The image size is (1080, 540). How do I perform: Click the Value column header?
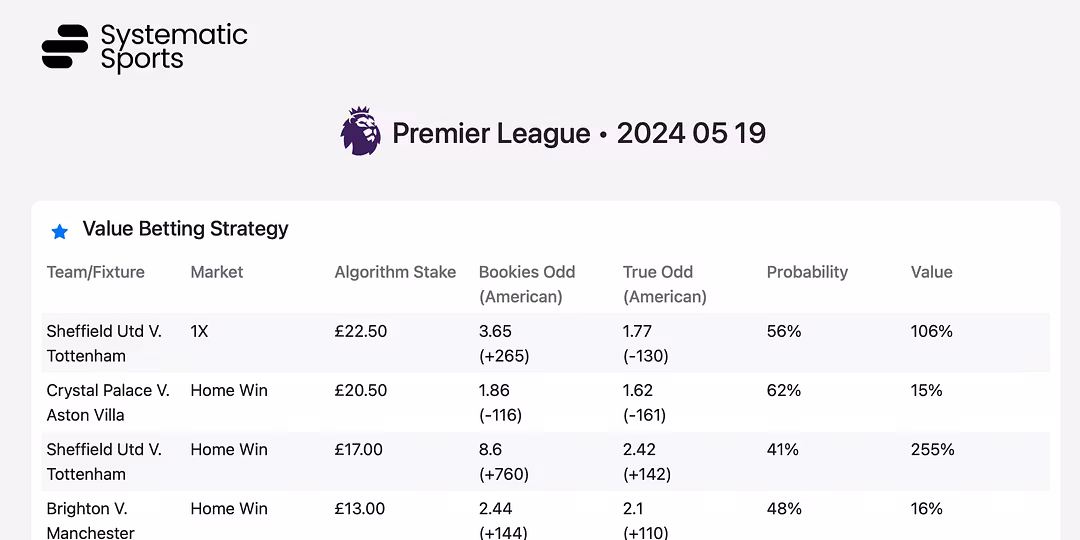[931, 272]
